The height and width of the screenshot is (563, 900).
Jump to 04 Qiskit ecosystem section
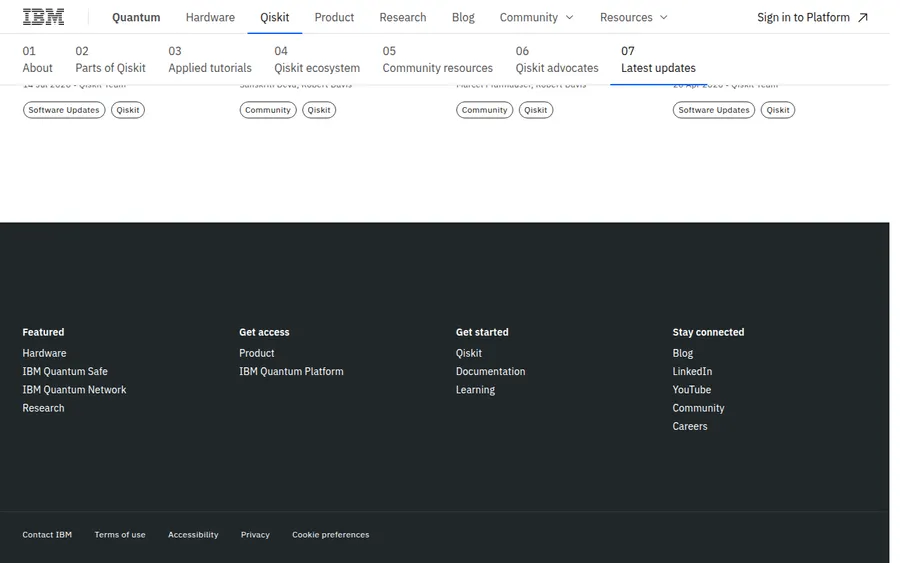tap(317, 60)
